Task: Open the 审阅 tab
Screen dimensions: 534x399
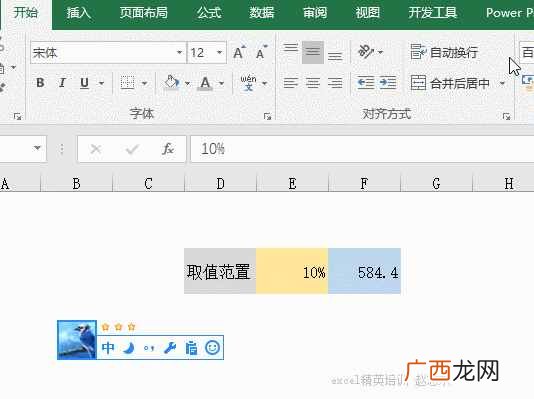Action: click(315, 13)
